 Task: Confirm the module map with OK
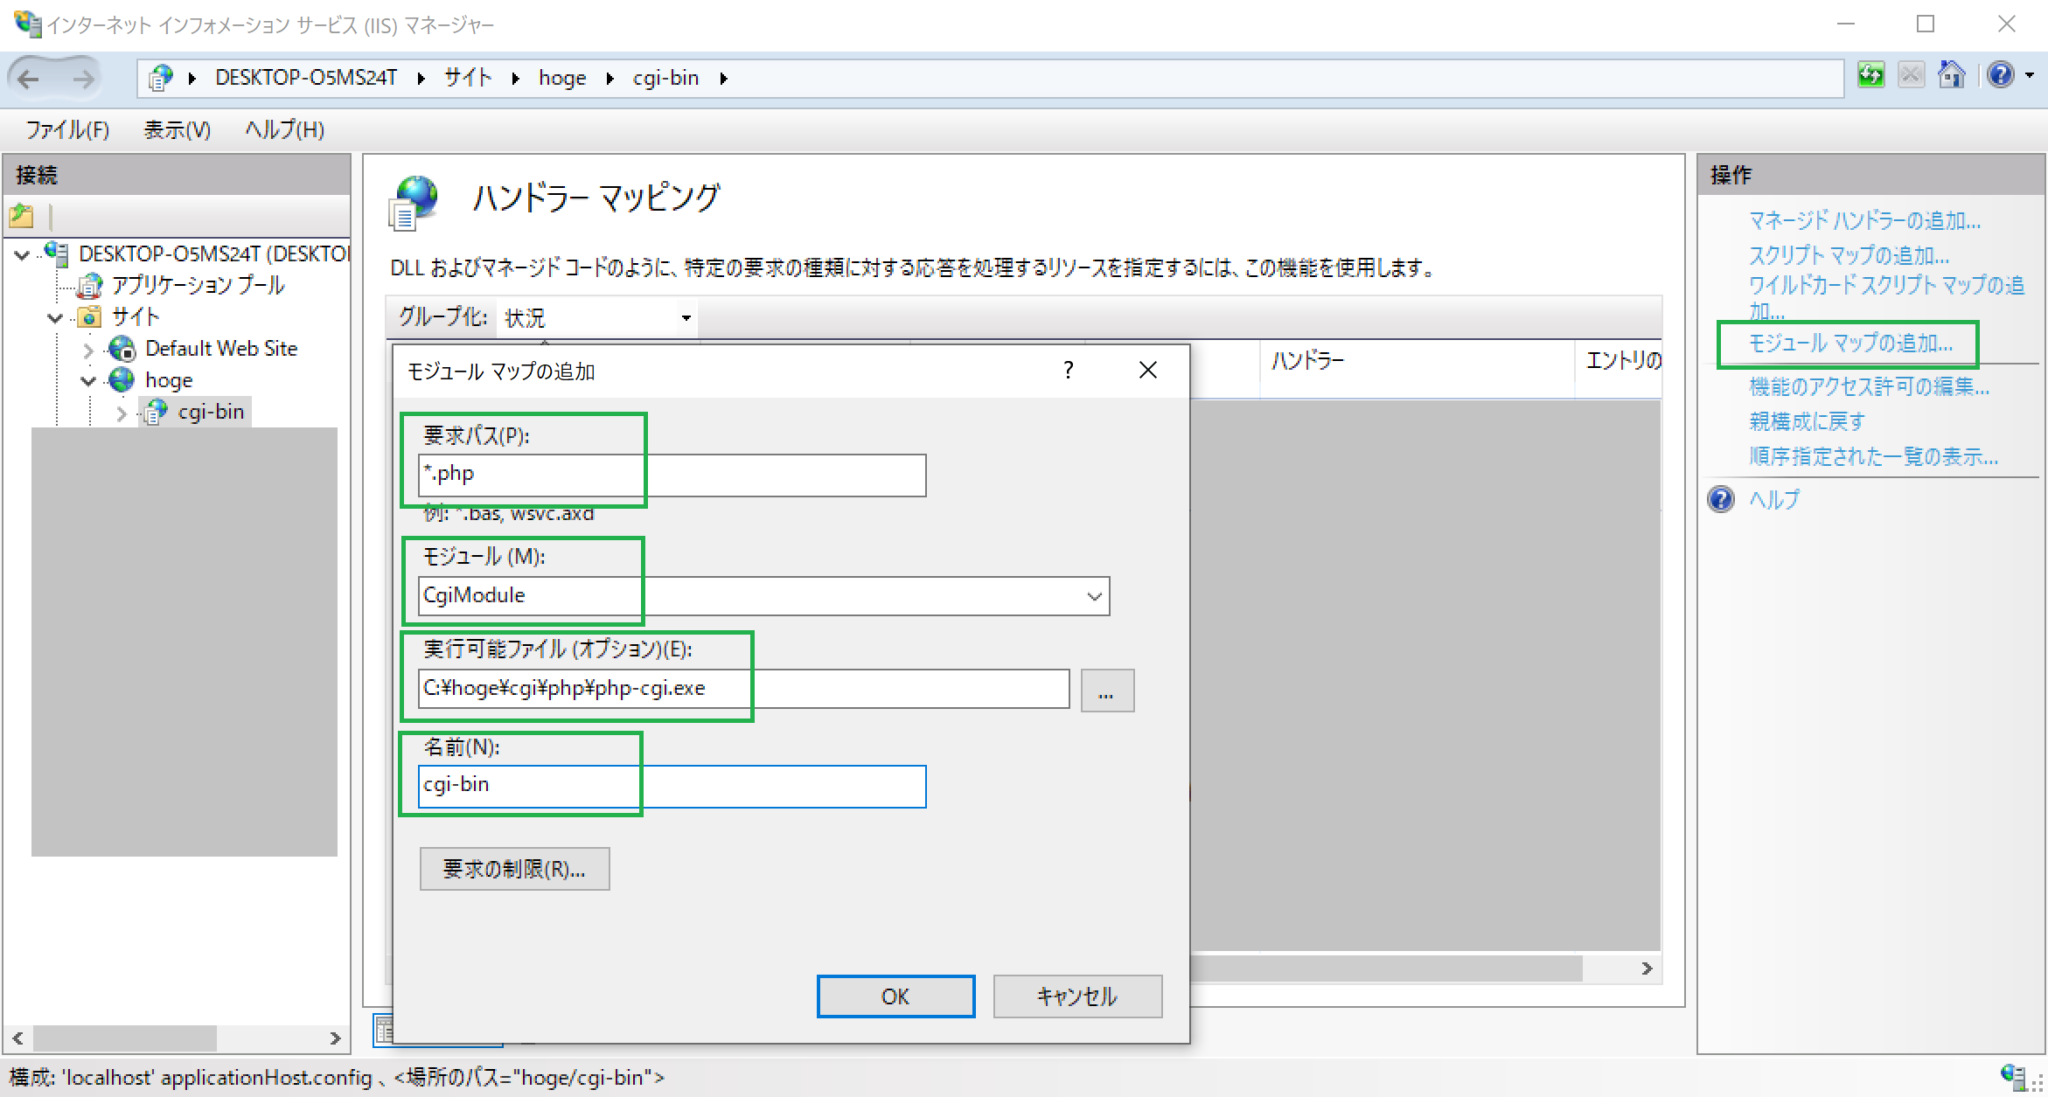pos(893,996)
